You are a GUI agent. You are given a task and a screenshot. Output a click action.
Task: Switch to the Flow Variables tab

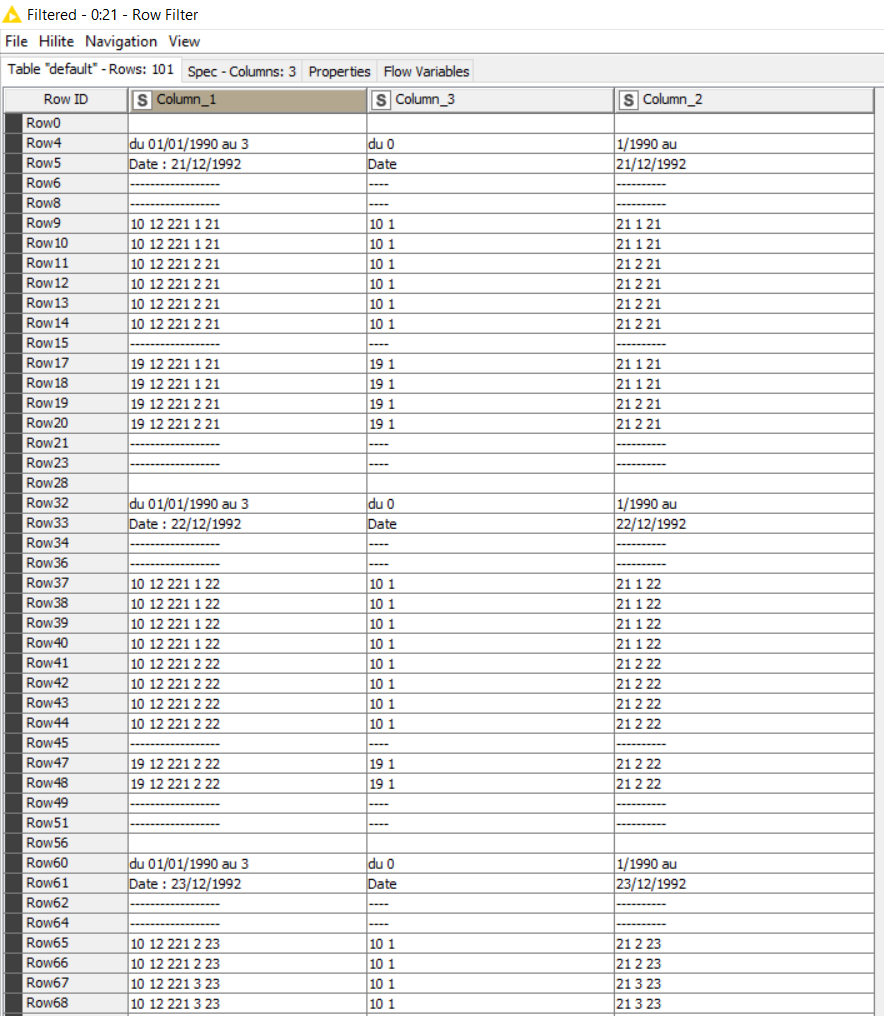point(426,71)
